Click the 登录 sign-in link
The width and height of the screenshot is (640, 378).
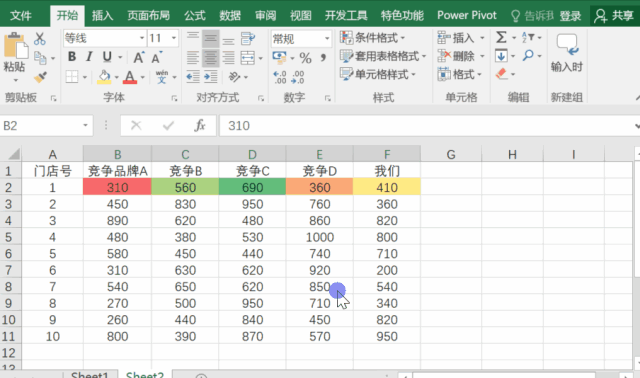point(570,16)
